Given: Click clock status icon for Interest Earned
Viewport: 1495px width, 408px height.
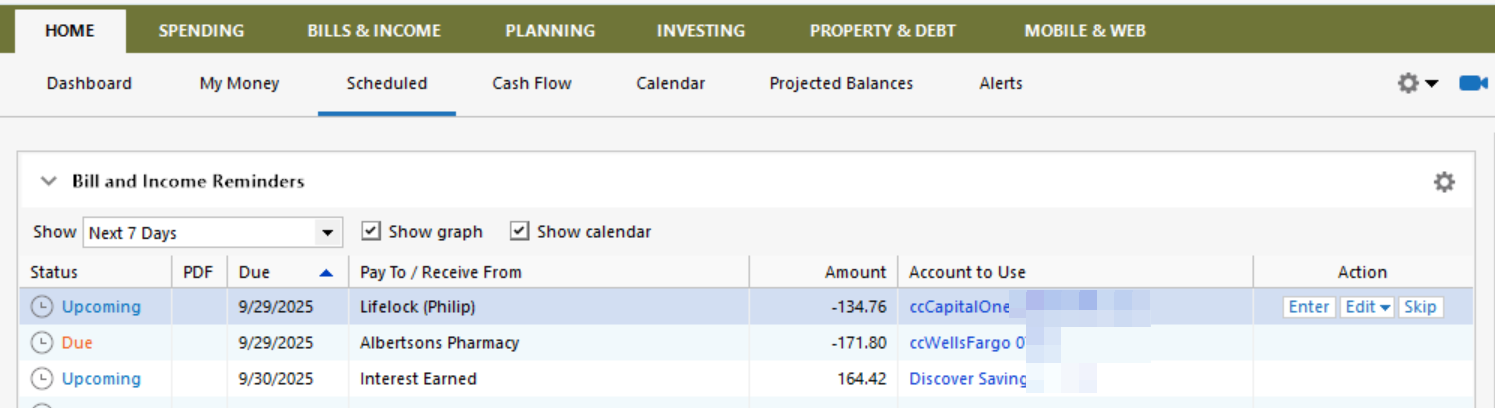Looking at the screenshot, I should [x=42, y=379].
